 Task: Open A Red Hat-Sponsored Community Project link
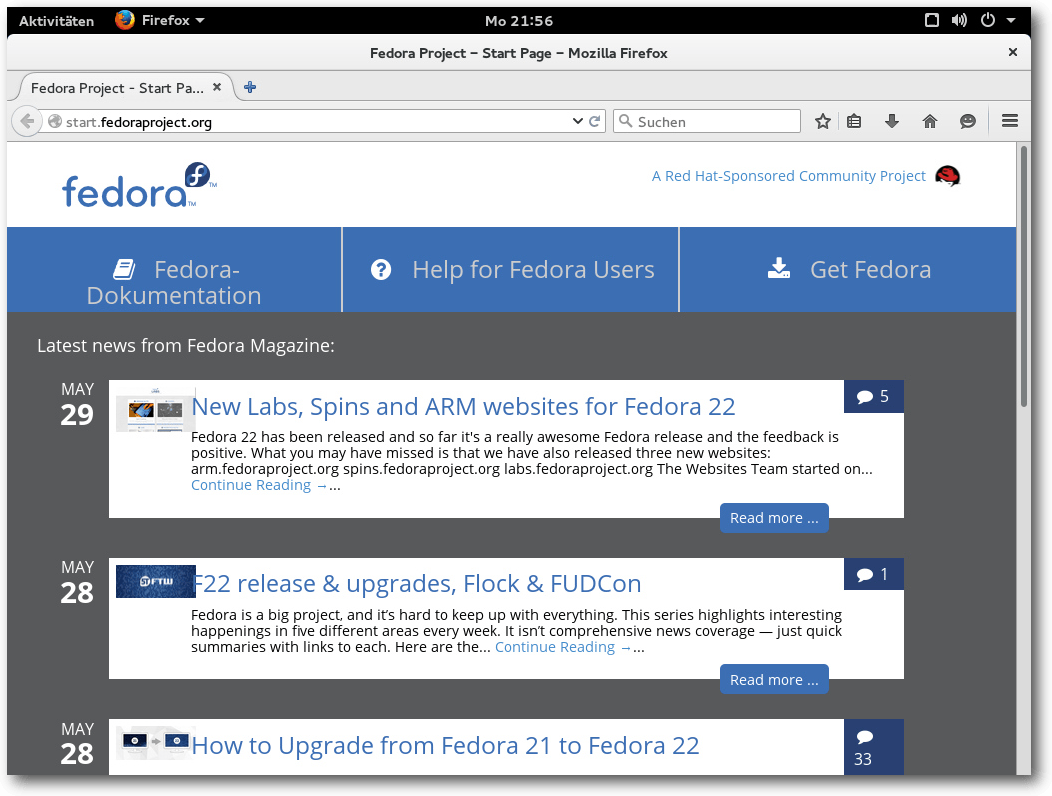788,176
